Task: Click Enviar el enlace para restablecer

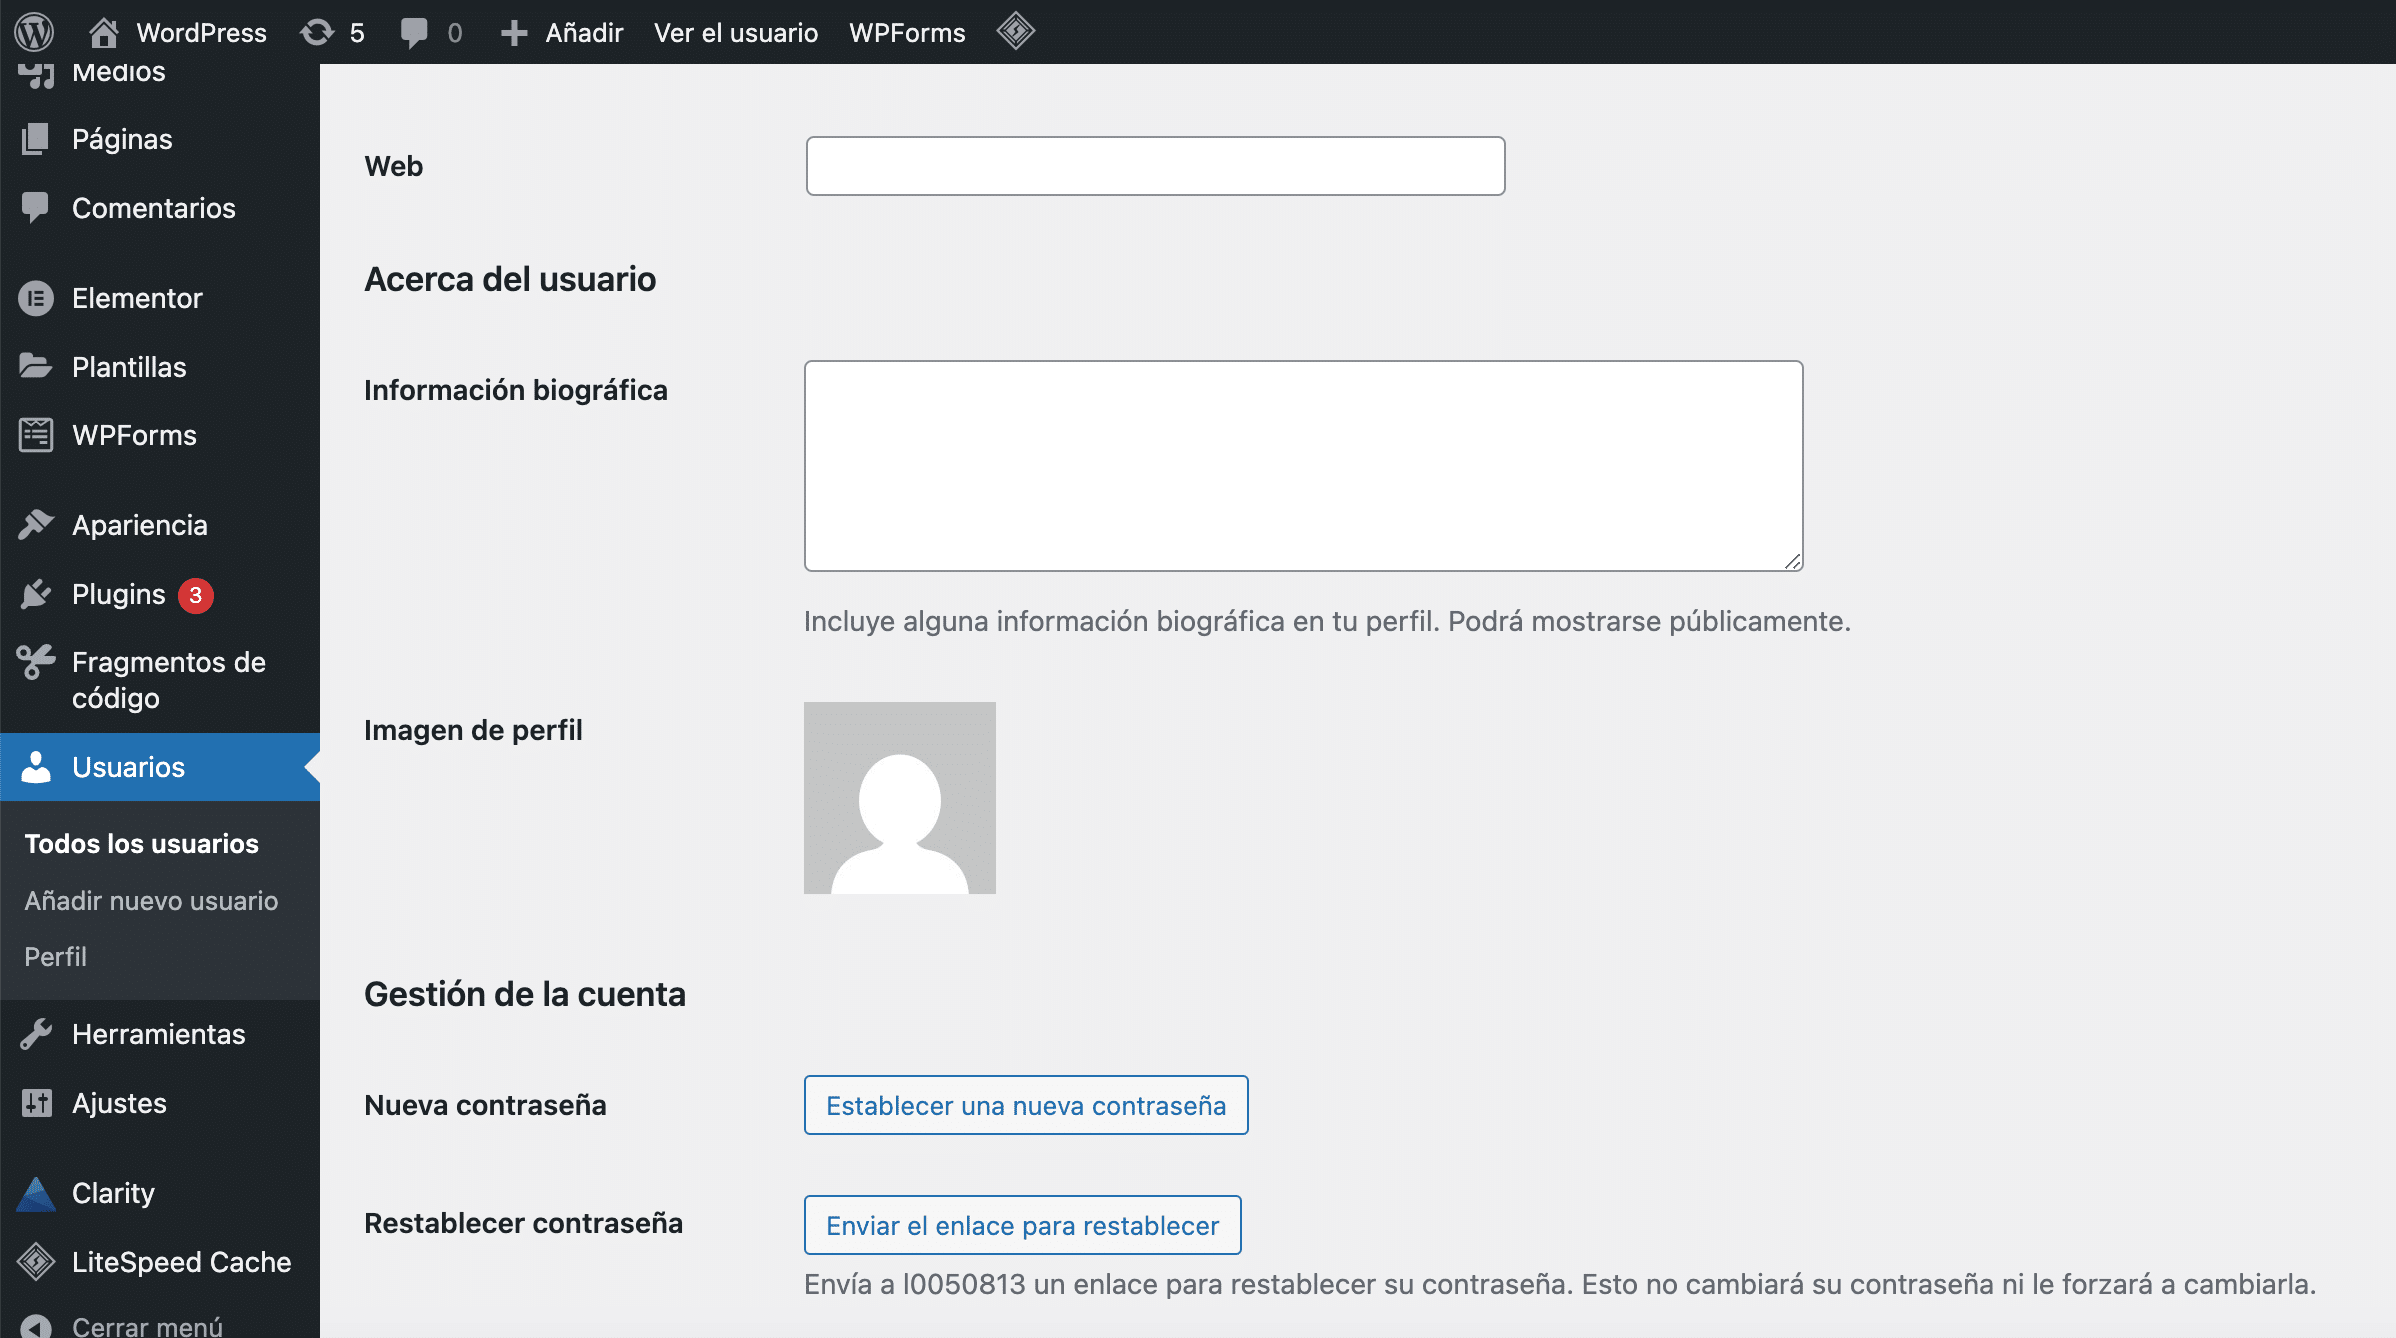Action: (1022, 1225)
